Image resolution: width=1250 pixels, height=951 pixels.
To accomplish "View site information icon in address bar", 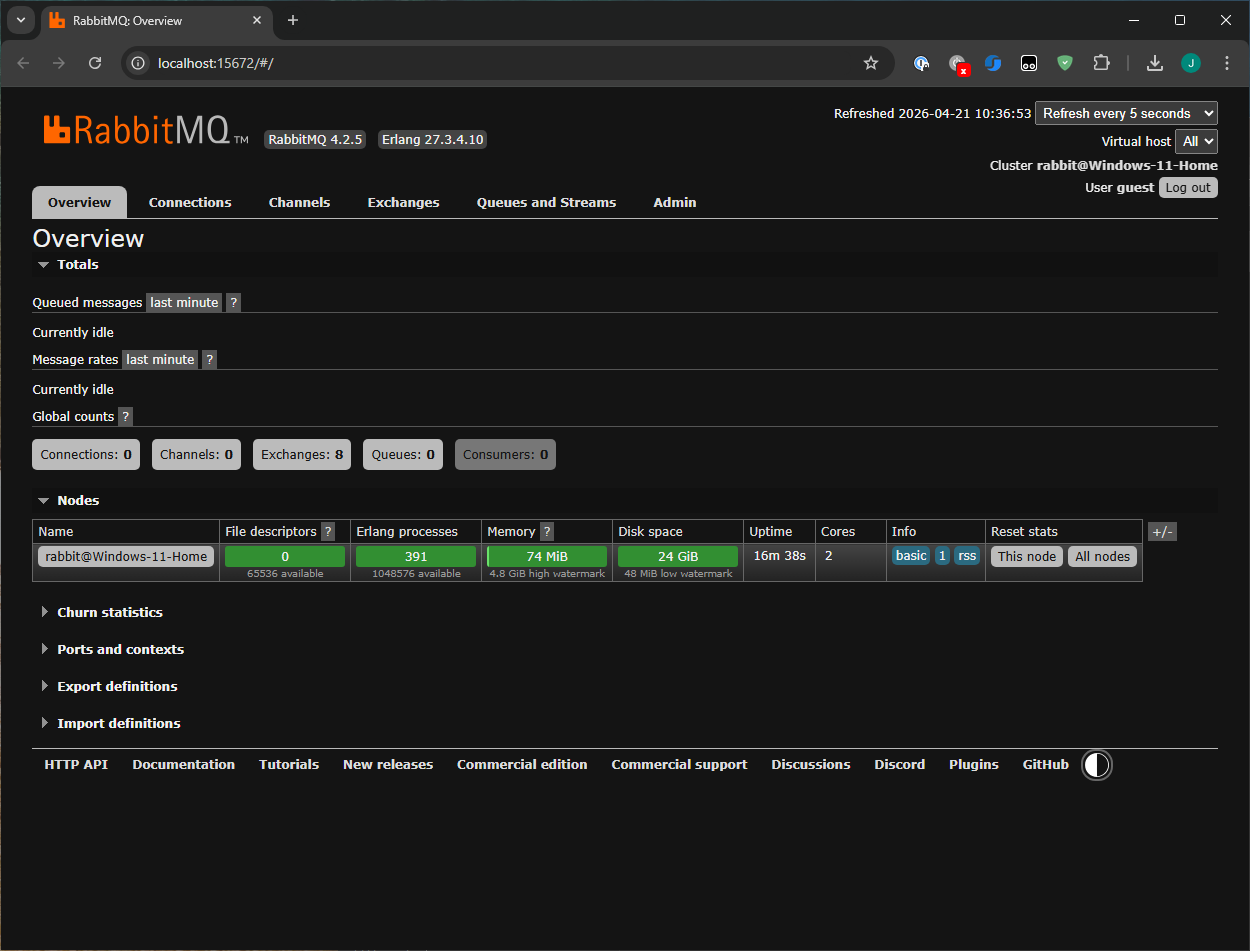I will click(139, 63).
